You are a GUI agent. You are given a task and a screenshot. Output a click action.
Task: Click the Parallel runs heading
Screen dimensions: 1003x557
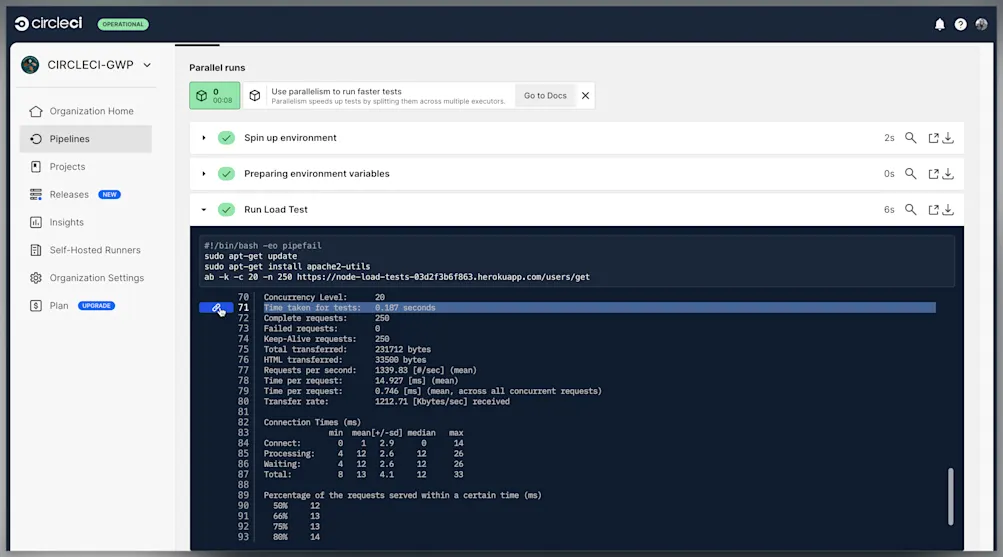tap(217, 67)
